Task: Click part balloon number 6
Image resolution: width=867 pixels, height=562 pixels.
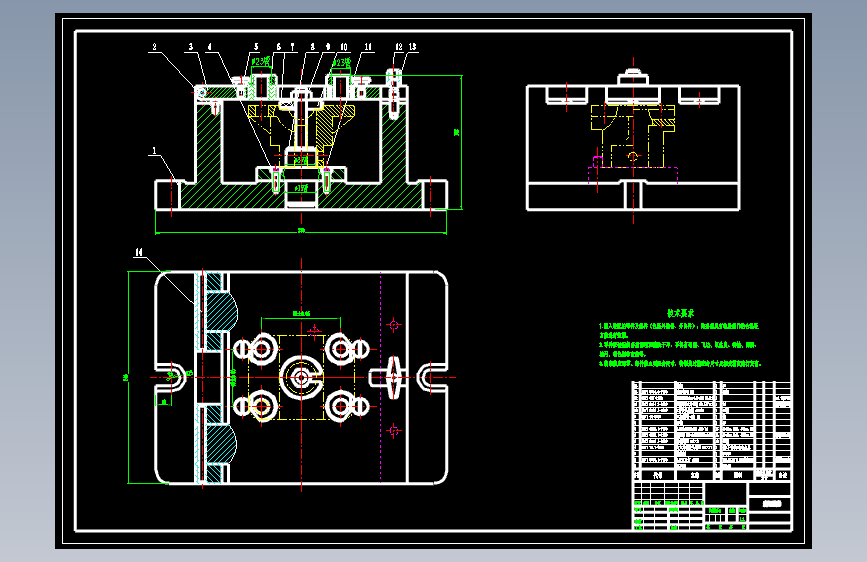Action: 279,47
